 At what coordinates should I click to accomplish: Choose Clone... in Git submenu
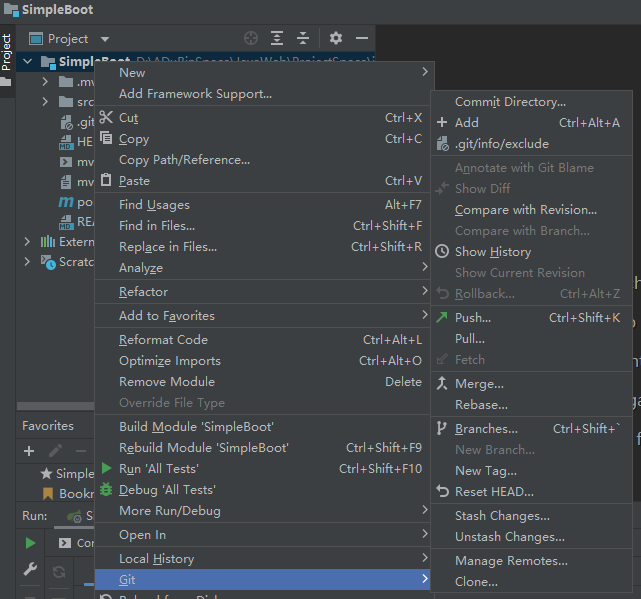click(x=531, y=581)
